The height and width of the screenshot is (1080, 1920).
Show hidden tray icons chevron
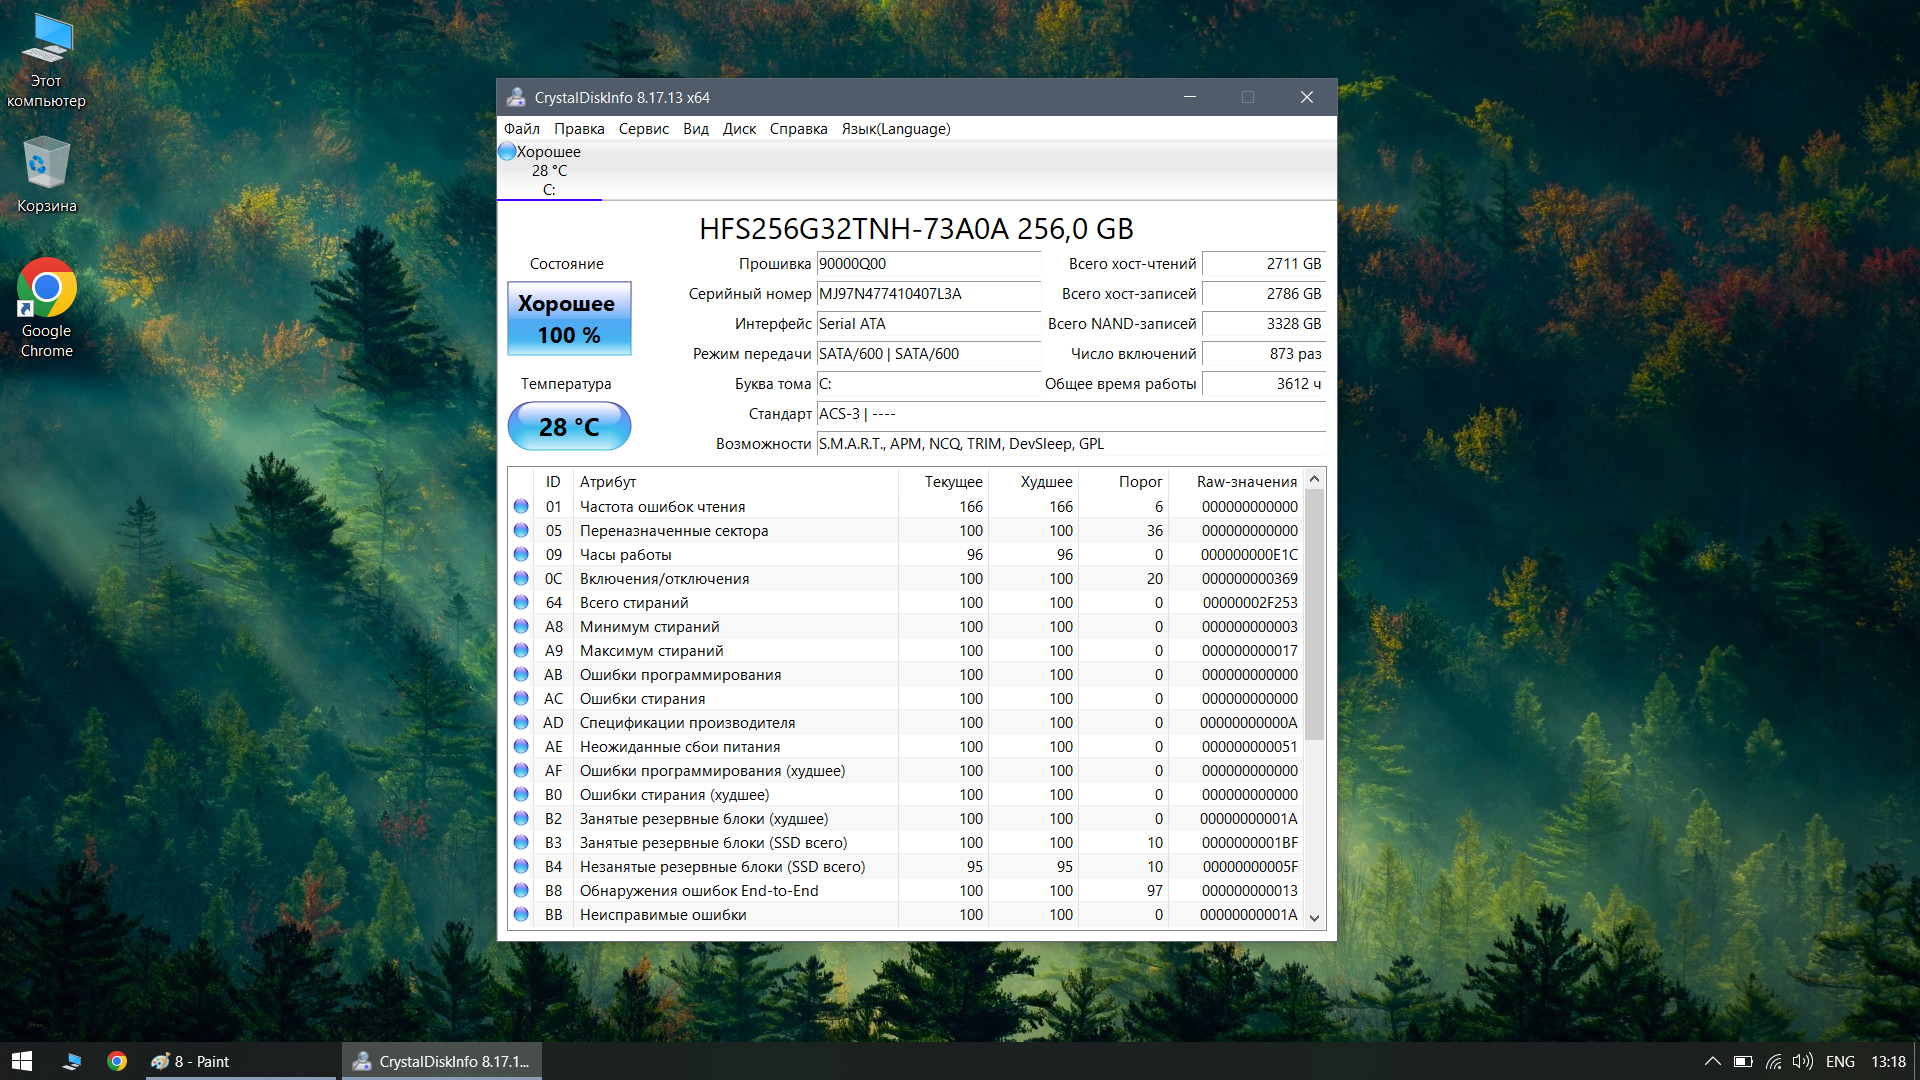coord(1712,1061)
